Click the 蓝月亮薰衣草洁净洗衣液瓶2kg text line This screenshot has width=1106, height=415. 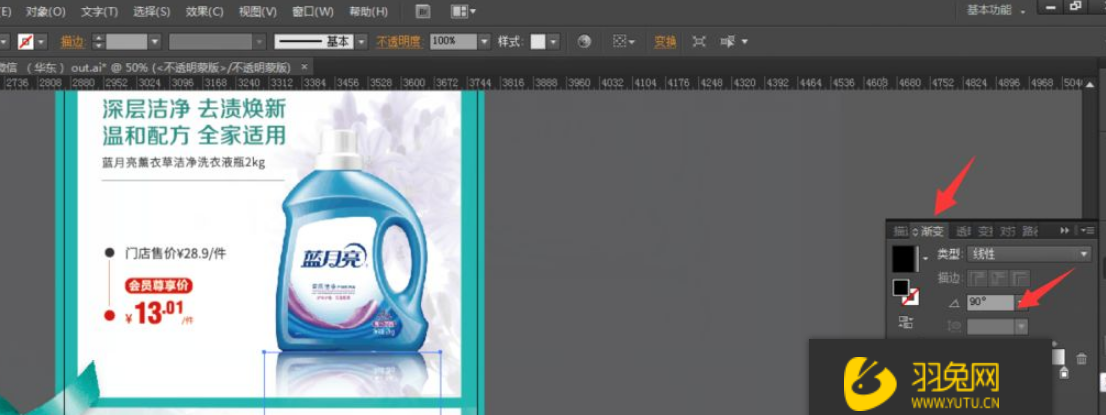pyautogui.click(x=183, y=163)
